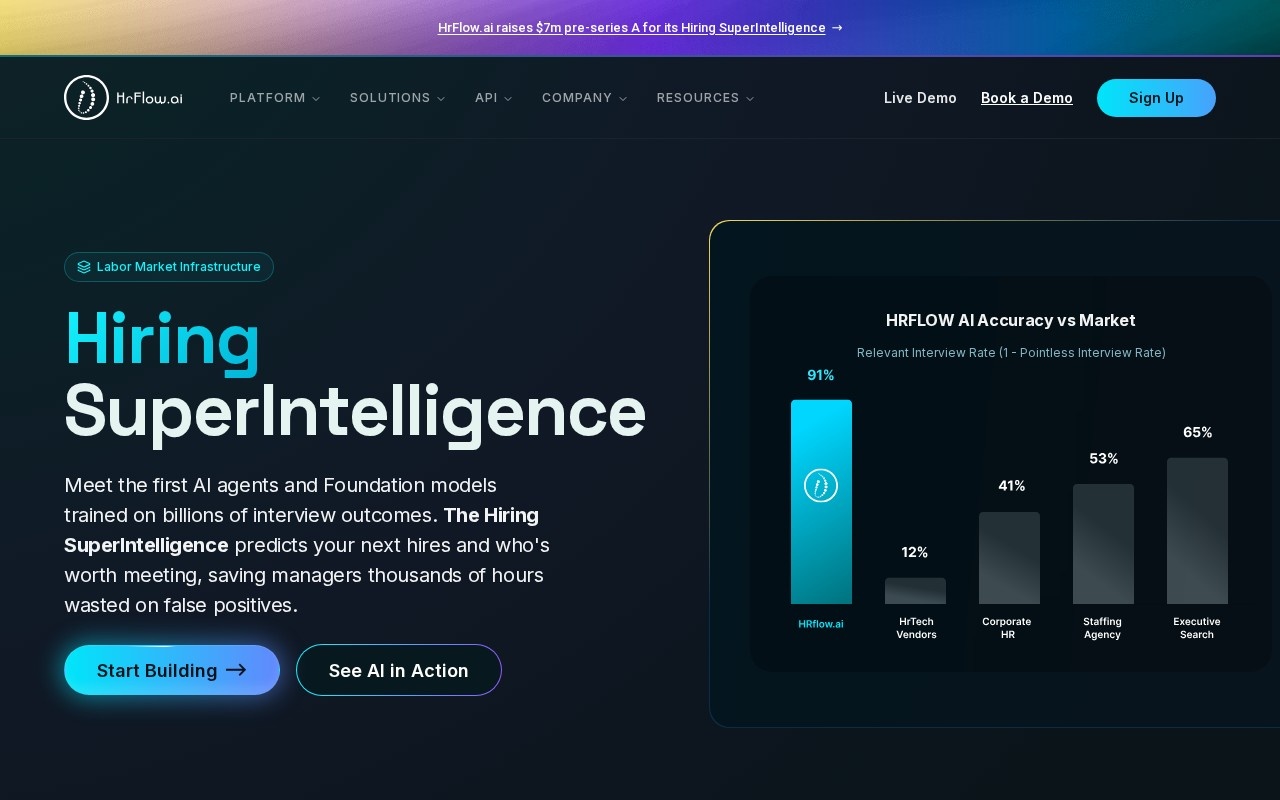Screen dimensions: 1280x800
Task: Click the Staffing Agency axis label
Action: point(1102,628)
